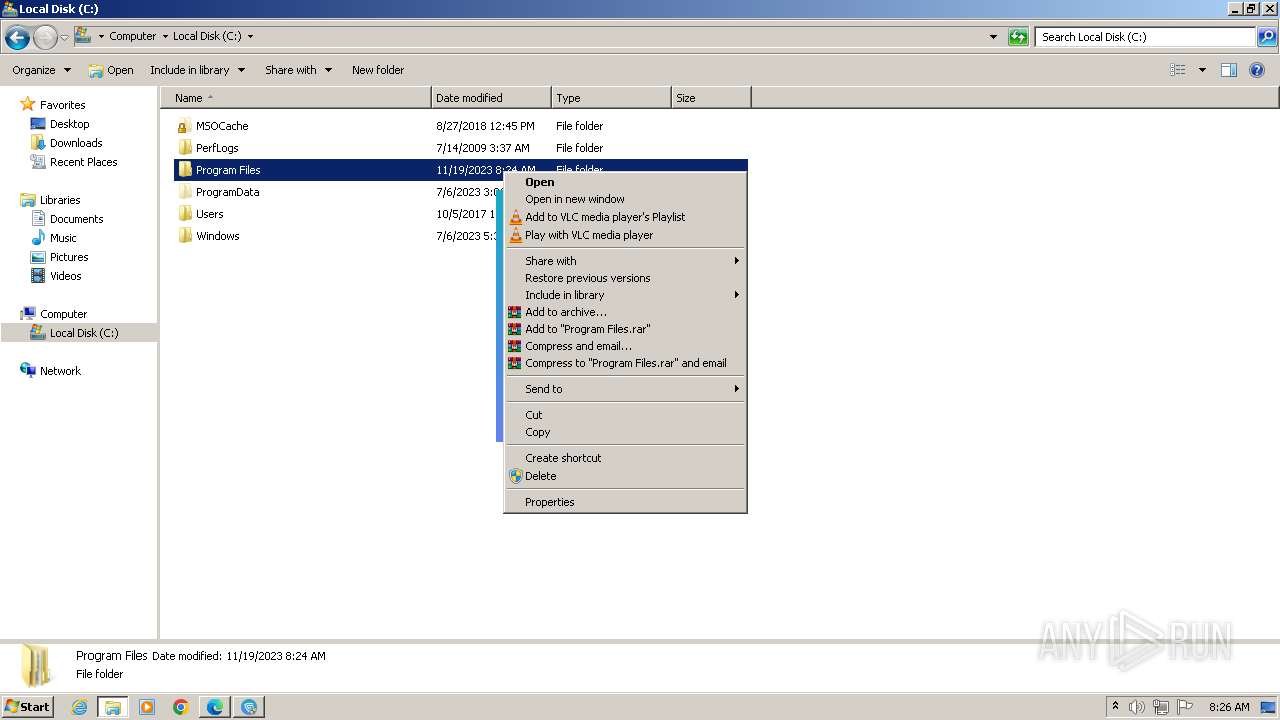Screen dimensions: 1280x720
Task: Click the PerfLogs folder icon
Action: tap(184, 148)
